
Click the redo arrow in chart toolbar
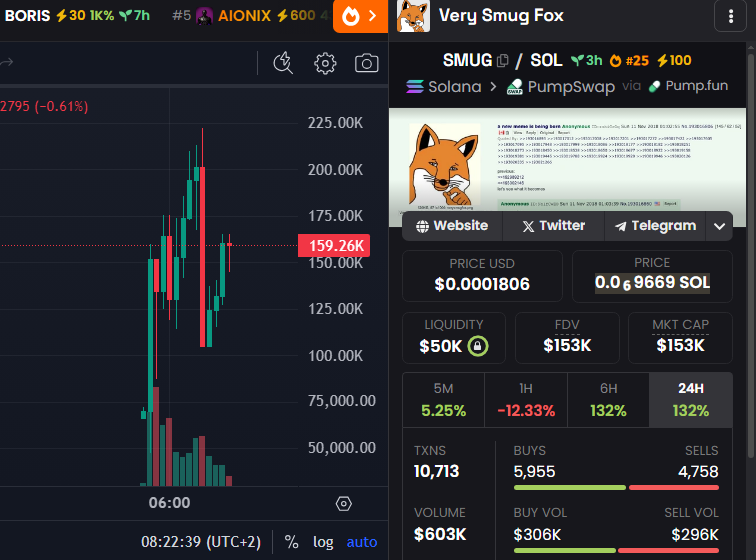coord(6,62)
